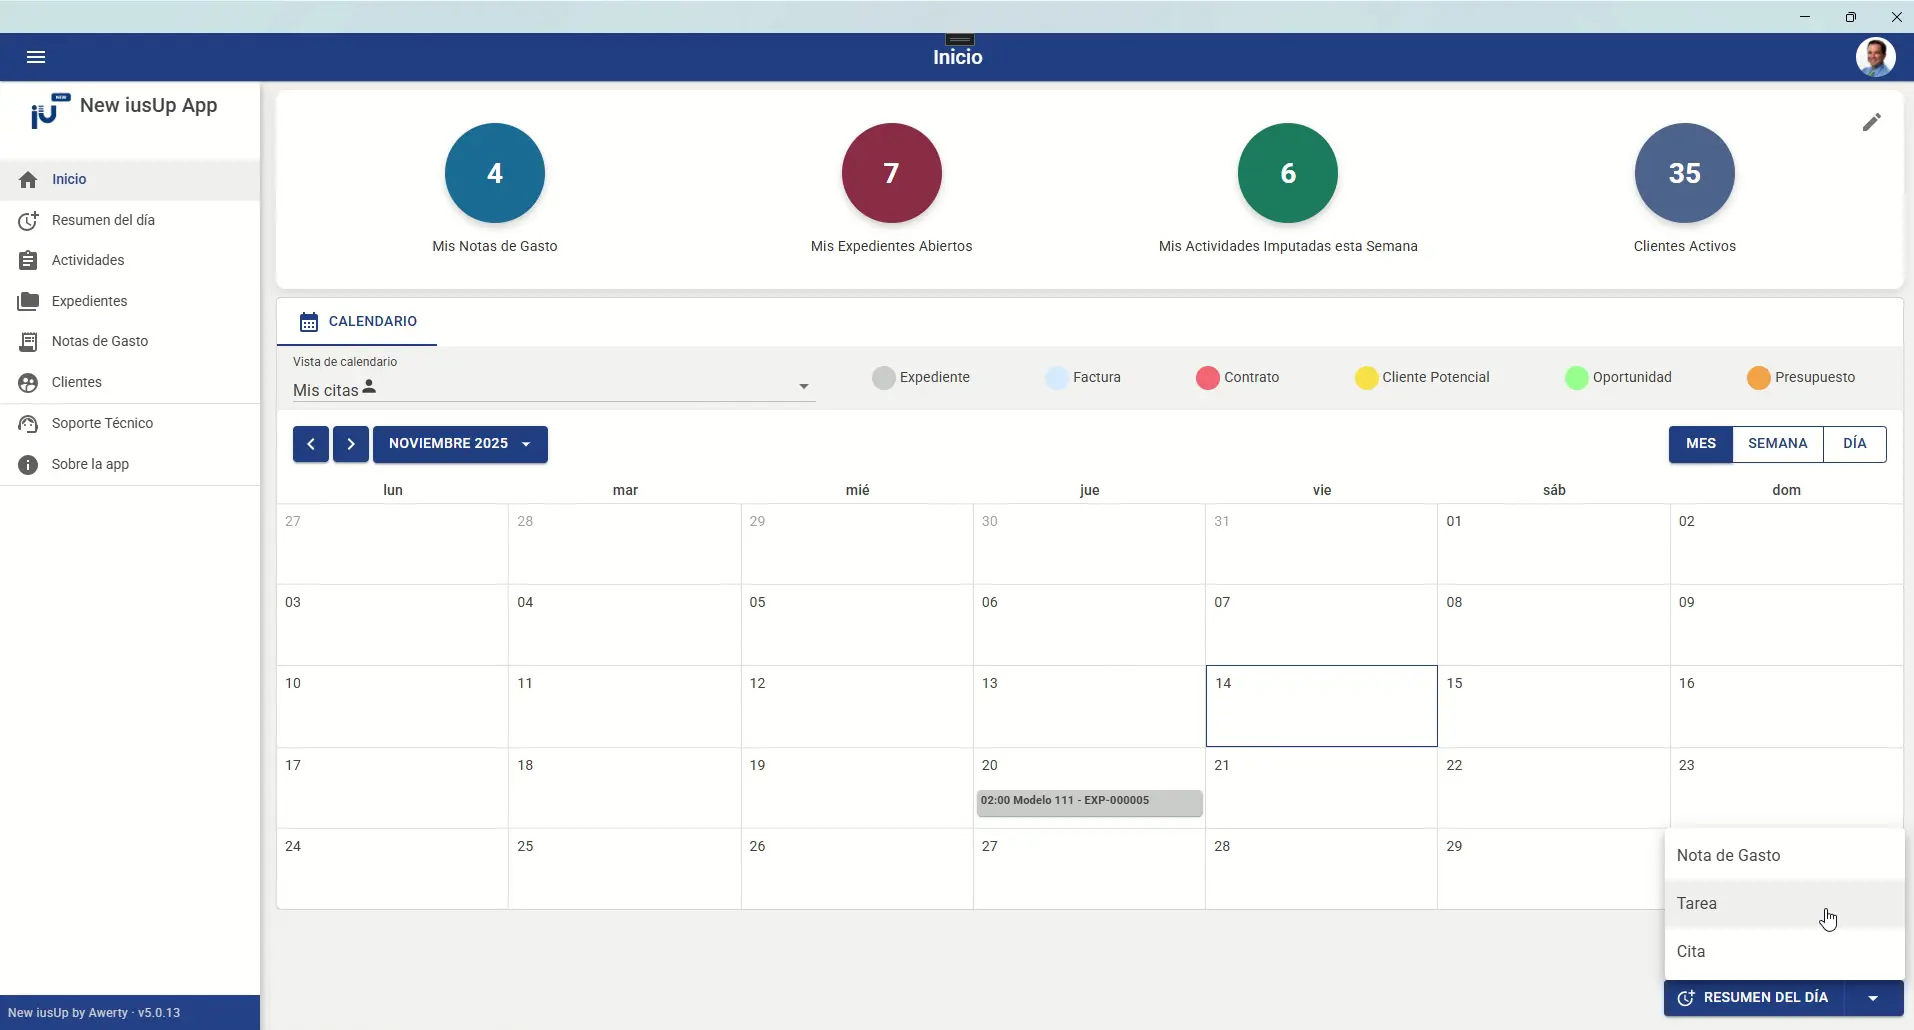This screenshot has height=1030, width=1914.
Task: Open the Noviembre 2025 month picker
Action: click(x=460, y=444)
